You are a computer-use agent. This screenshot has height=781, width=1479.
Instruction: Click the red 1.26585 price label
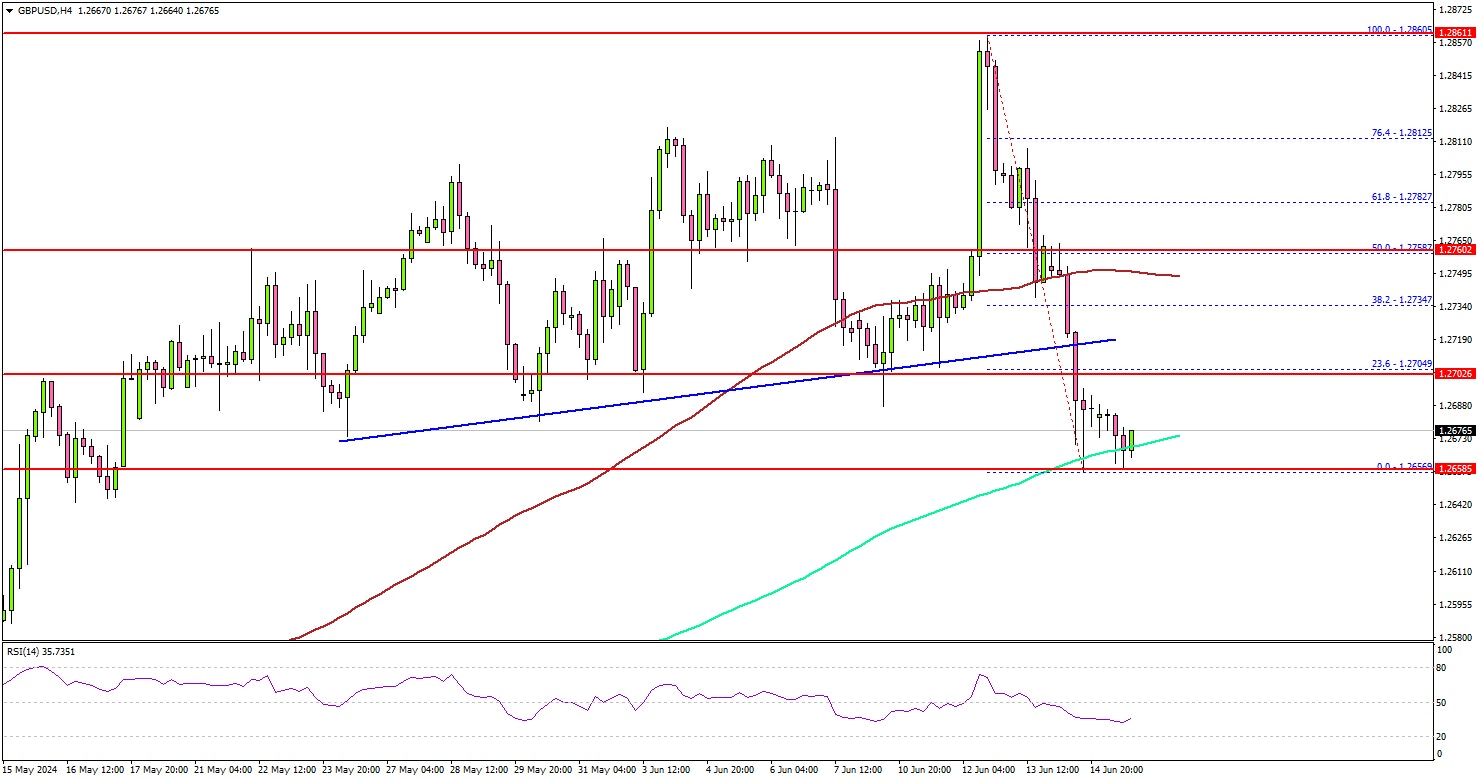(1456, 468)
